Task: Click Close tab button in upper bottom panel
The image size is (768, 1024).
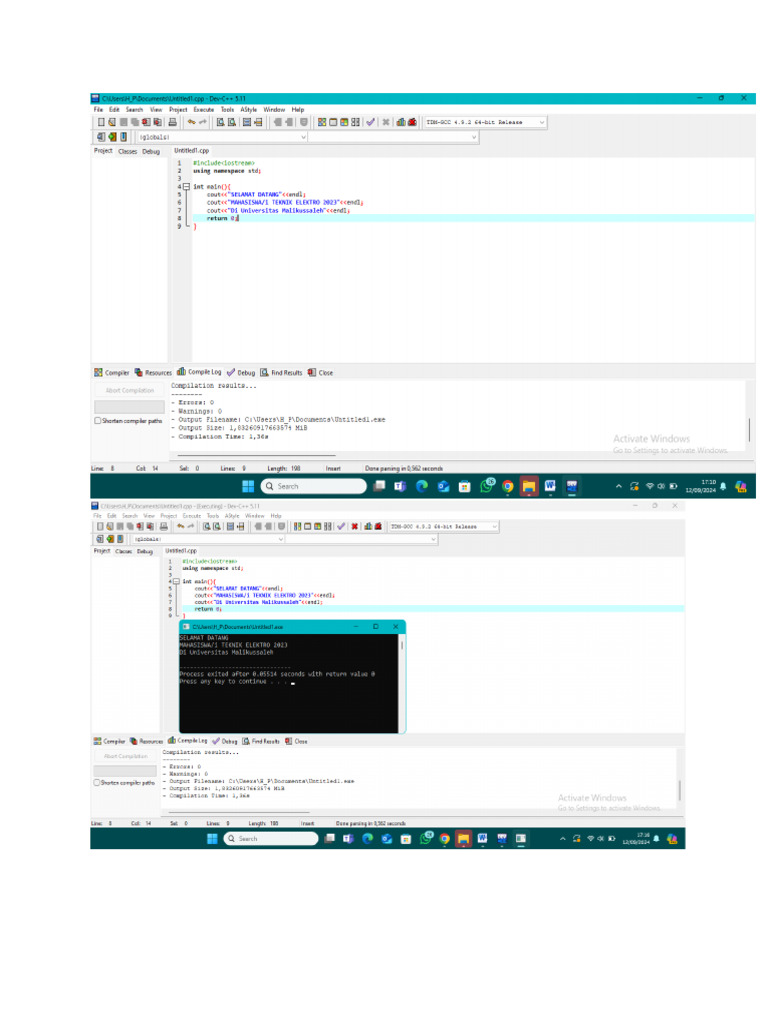Action: pos(321,372)
